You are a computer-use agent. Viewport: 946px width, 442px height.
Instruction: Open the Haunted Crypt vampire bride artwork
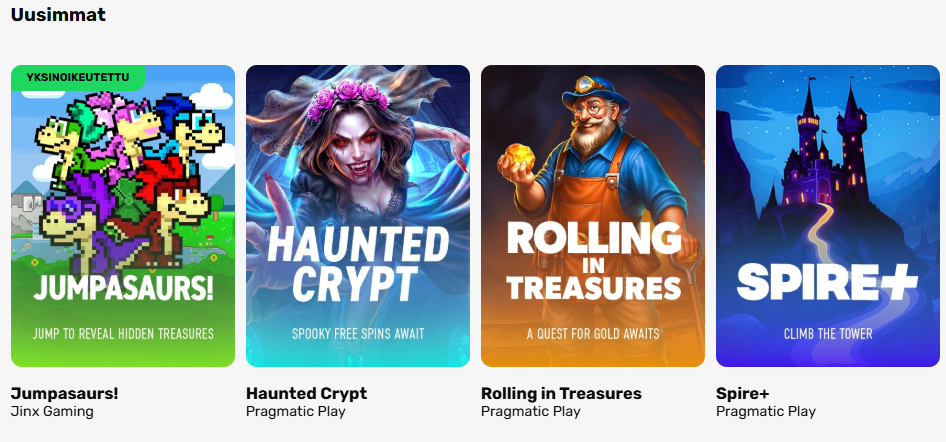358,216
